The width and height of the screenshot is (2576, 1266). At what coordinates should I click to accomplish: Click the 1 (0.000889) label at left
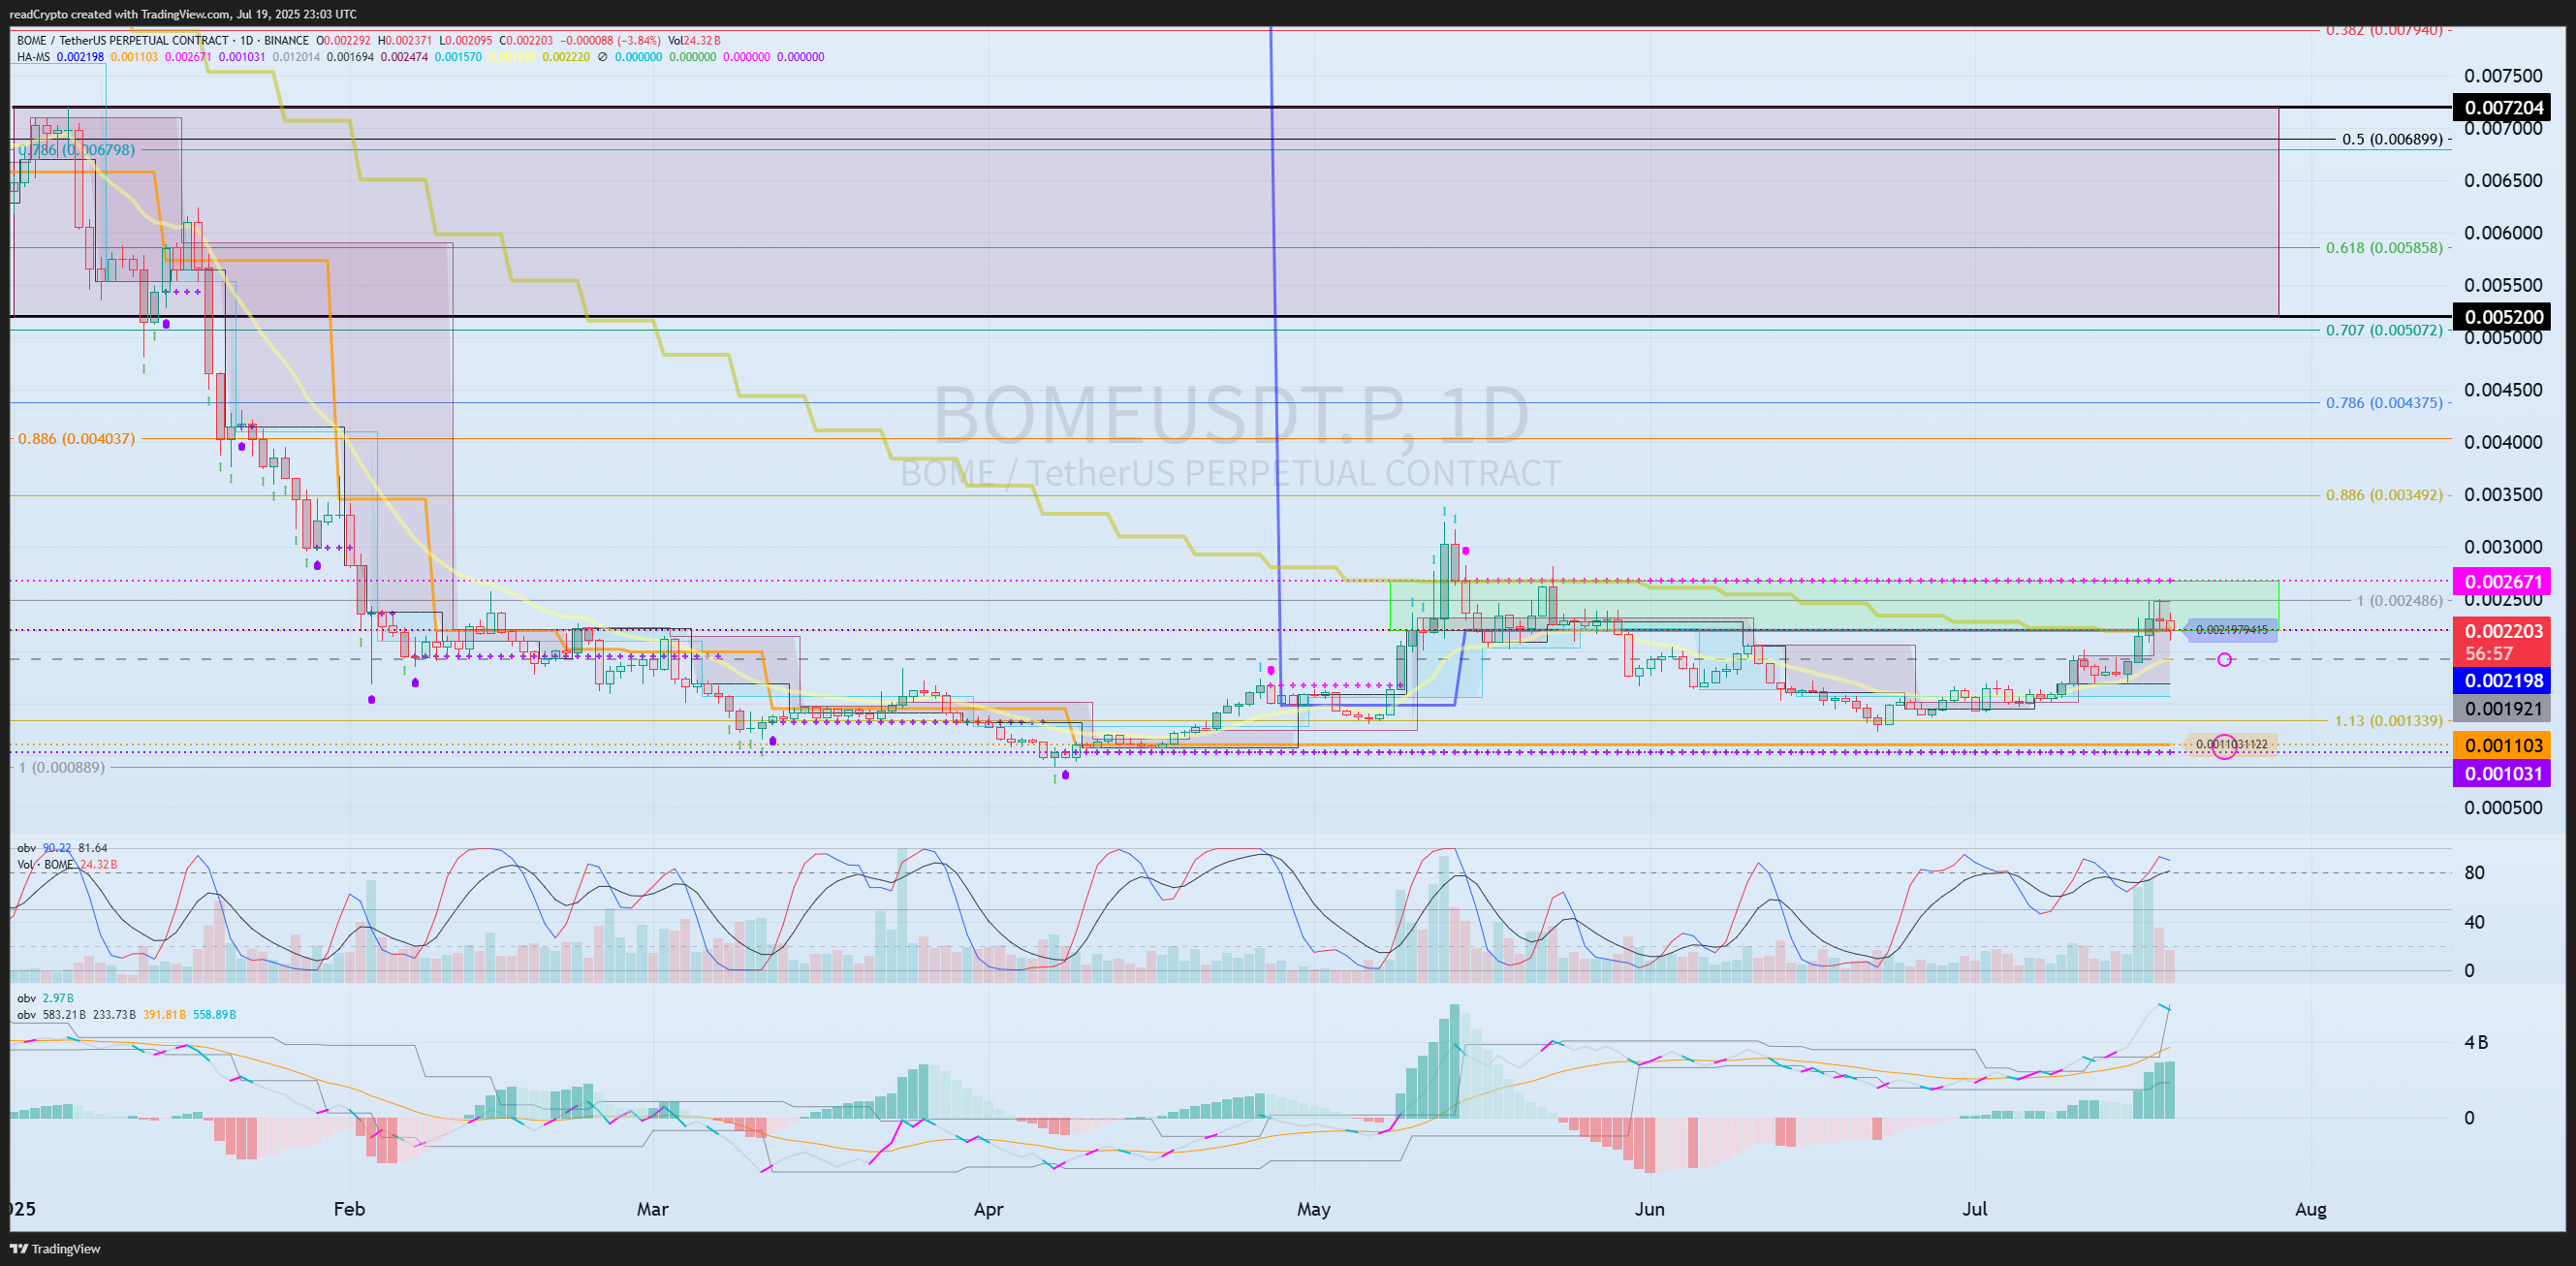click(x=62, y=767)
